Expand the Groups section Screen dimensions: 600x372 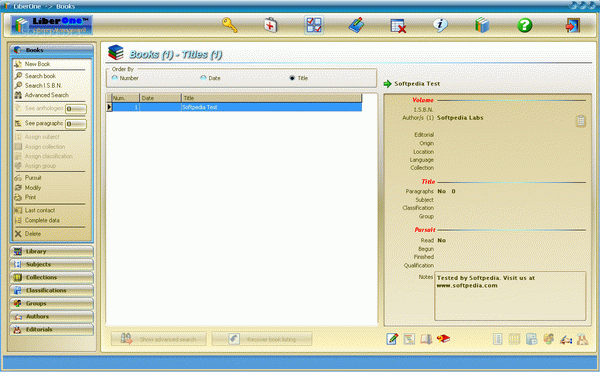tap(52, 303)
